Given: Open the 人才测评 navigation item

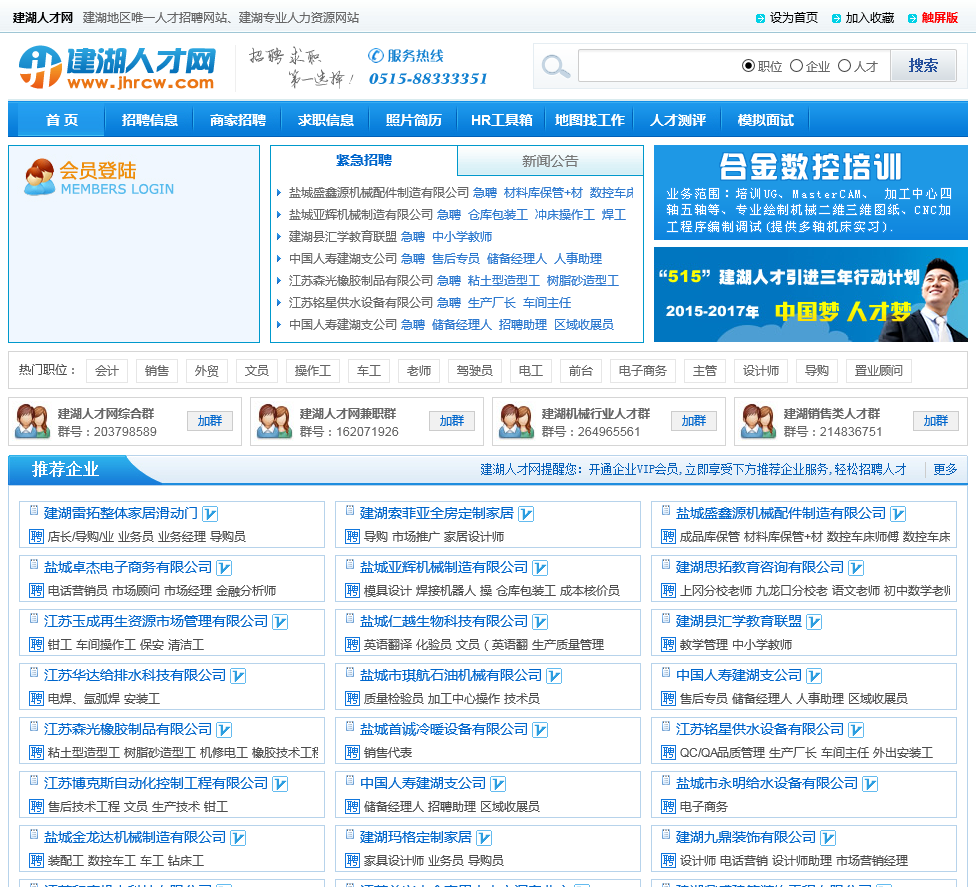Looking at the screenshot, I should (677, 120).
